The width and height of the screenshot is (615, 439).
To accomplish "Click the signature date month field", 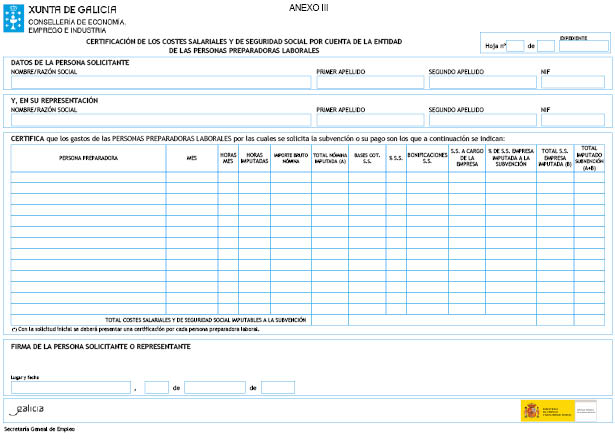I will (x=214, y=387).
